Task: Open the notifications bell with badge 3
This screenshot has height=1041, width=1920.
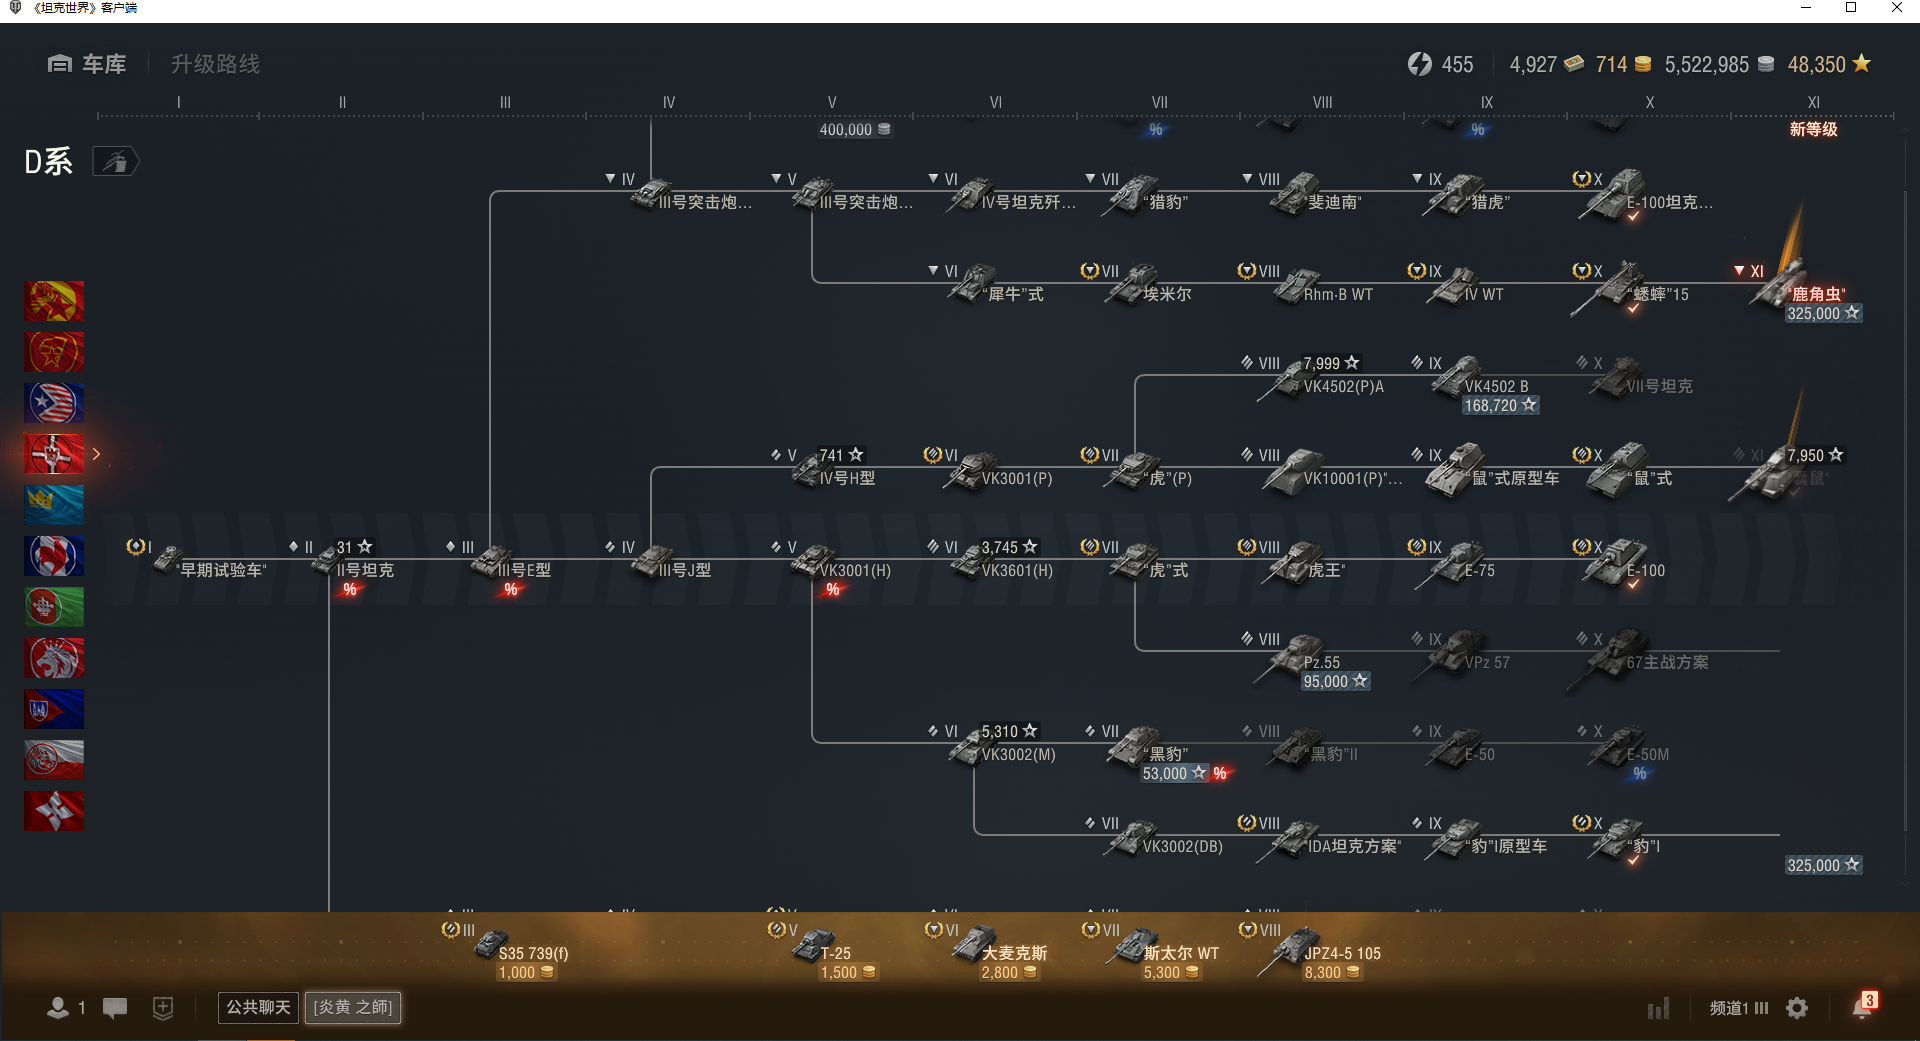Action: pos(1864,1006)
